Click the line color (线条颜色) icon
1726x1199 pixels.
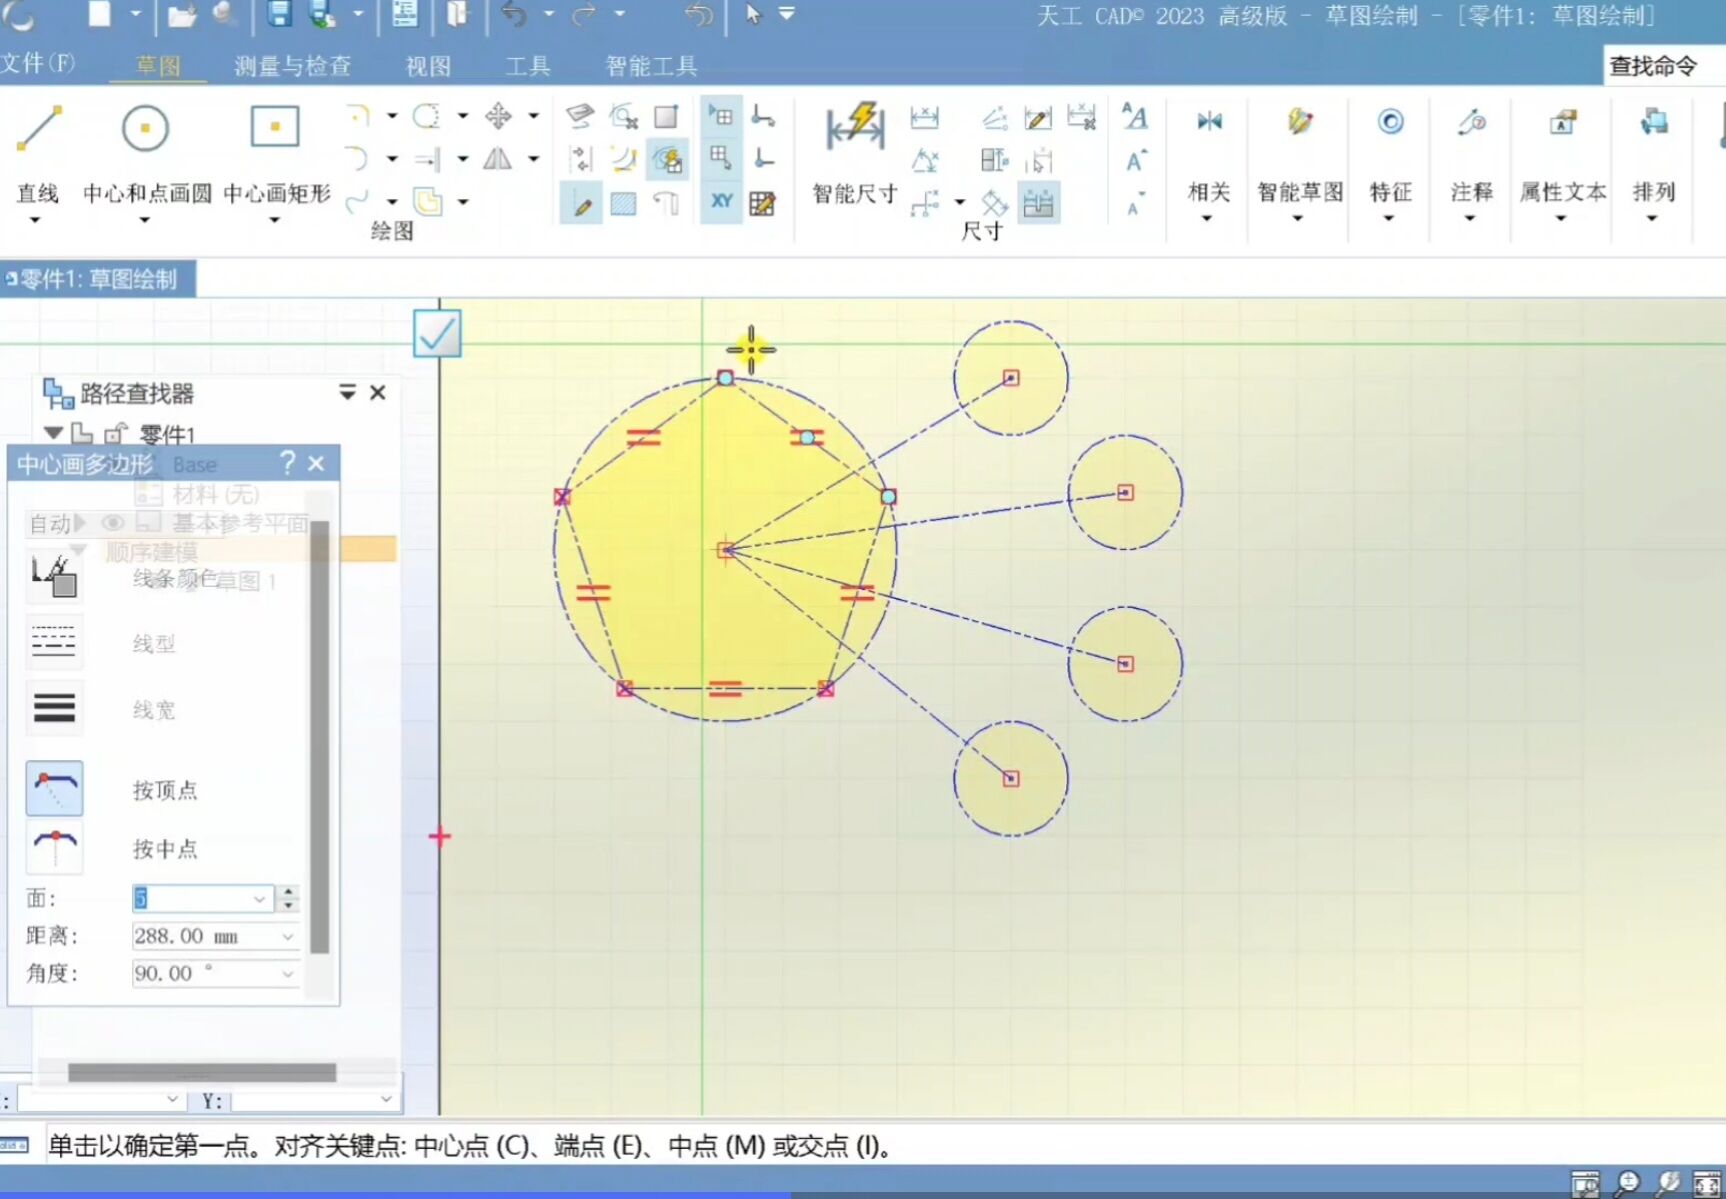(x=54, y=576)
